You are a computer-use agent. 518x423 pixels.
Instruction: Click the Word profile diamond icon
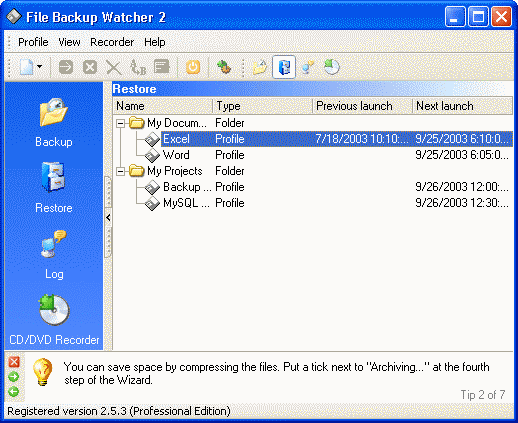click(152, 155)
